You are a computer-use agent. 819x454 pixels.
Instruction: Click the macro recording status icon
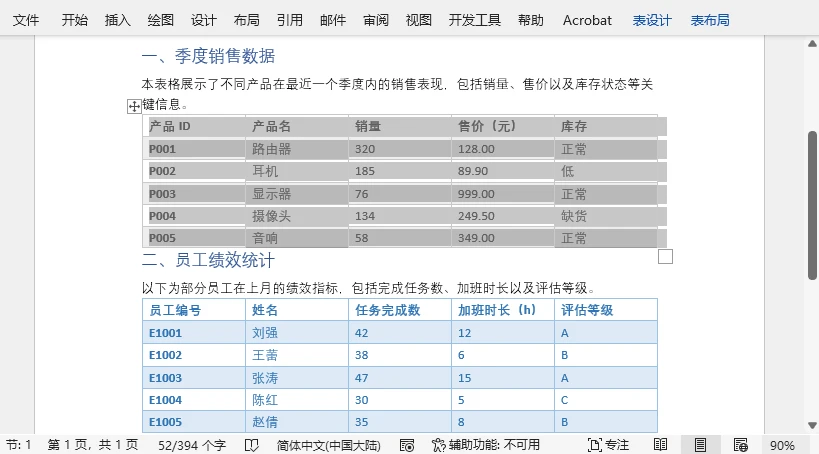click(x=407, y=445)
